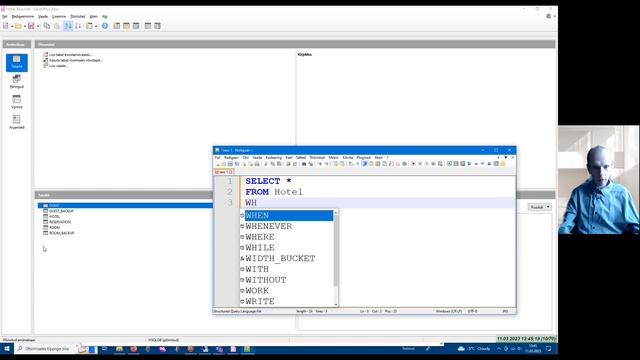Screen dimensions: 640x360
Task: Open the Lisamine menu in Base
Action: [x=59, y=16]
